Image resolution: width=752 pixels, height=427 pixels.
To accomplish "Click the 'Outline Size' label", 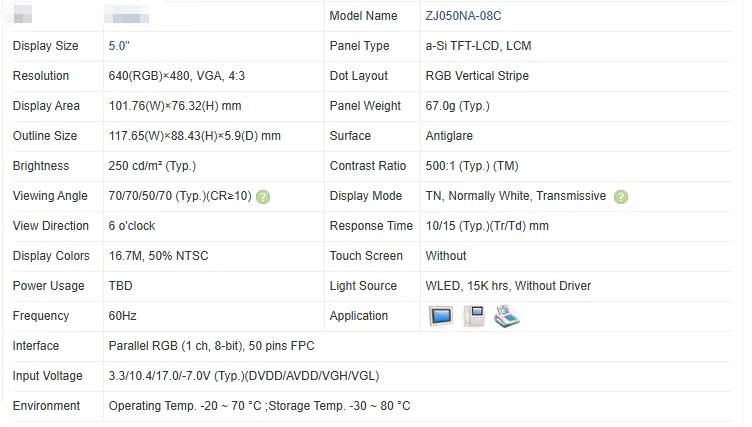I will click(x=45, y=136).
